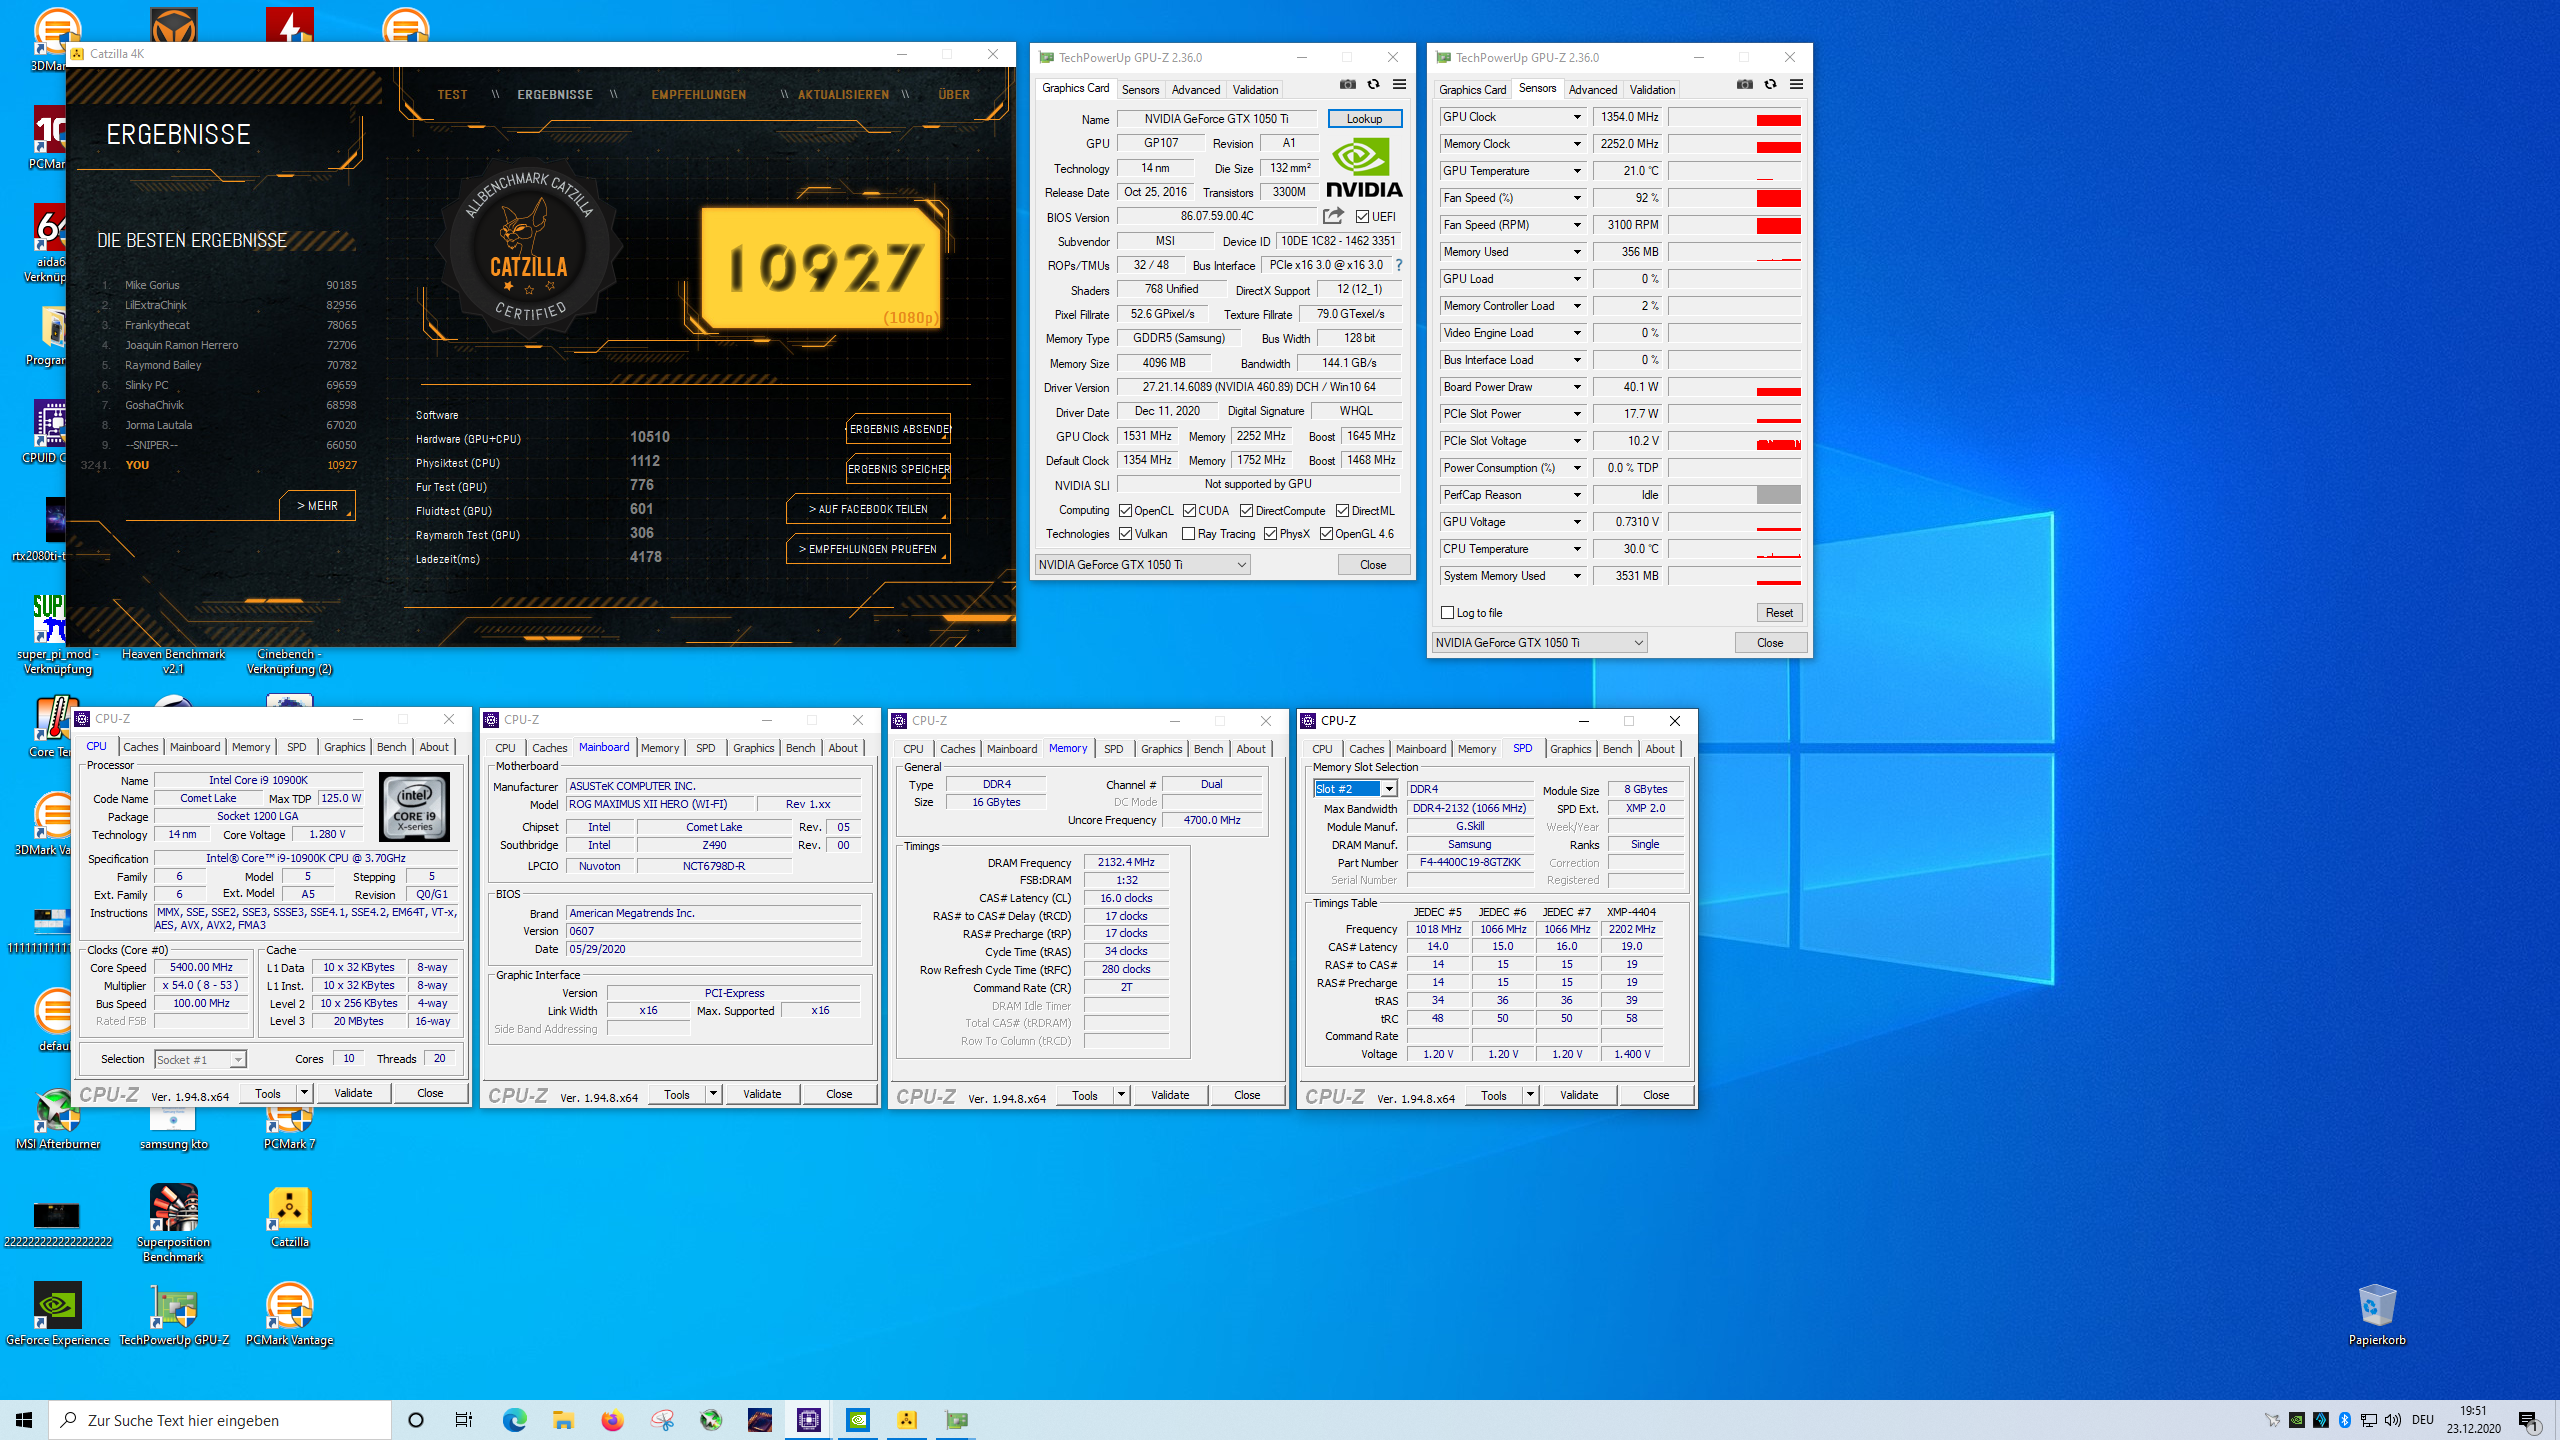Click the Lookup button in GPU-Z

[x=1364, y=119]
